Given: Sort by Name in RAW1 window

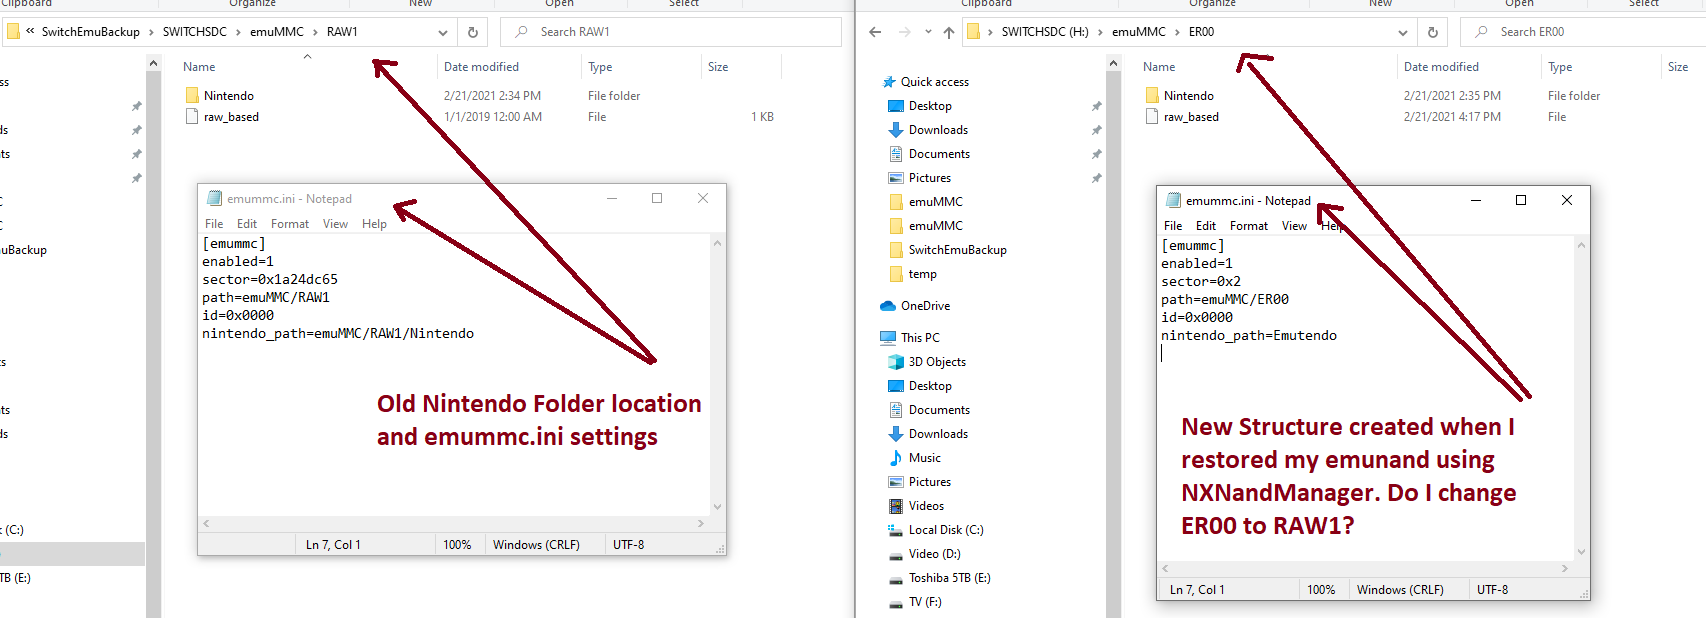Looking at the screenshot, I should (x=199, y=67).
